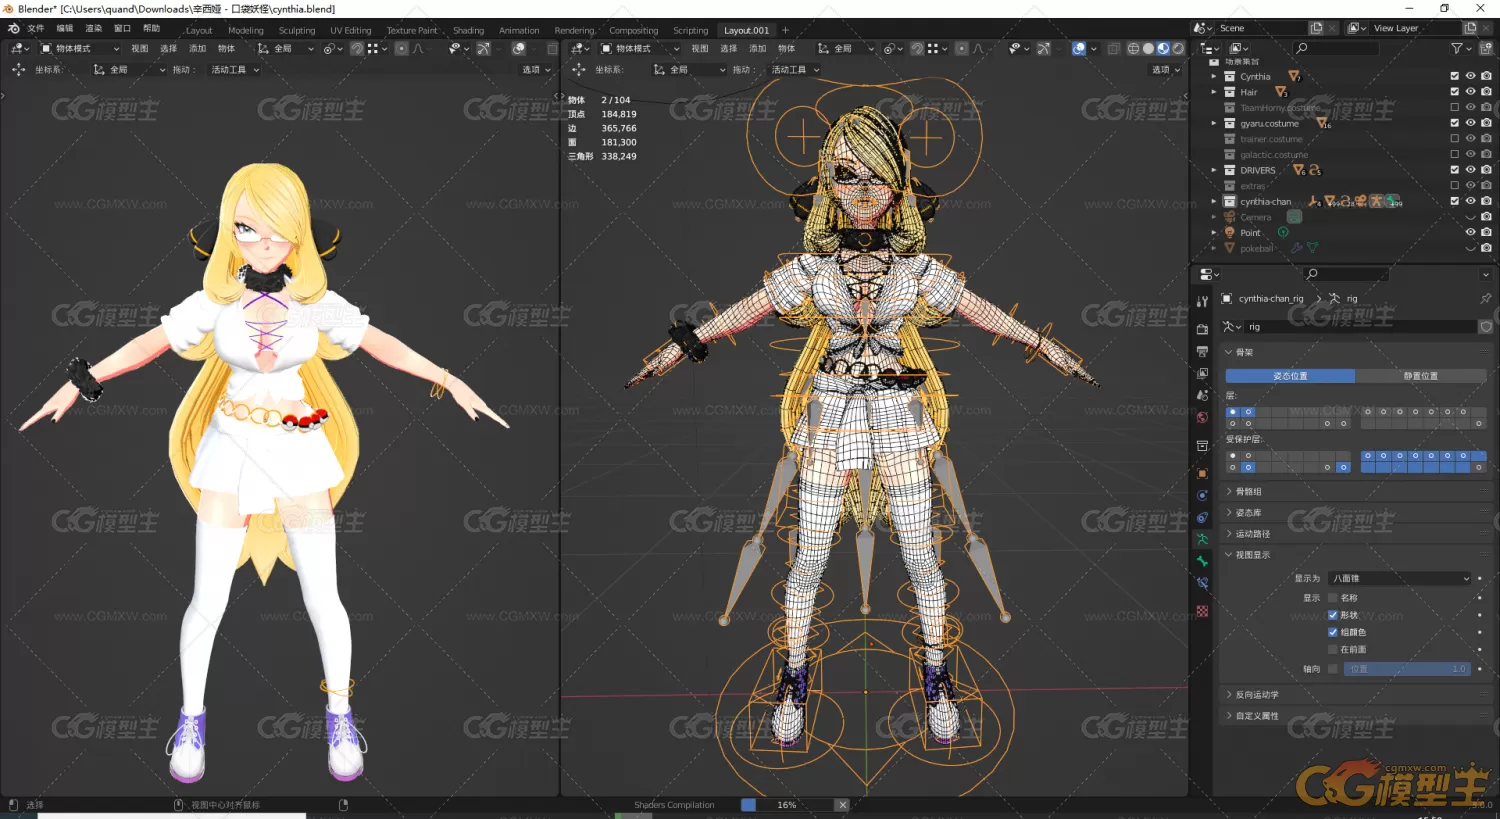The image size is (1500, 819).
Task: Open the Bone Constraints properties tab
Action: (x=1202, y=583)
